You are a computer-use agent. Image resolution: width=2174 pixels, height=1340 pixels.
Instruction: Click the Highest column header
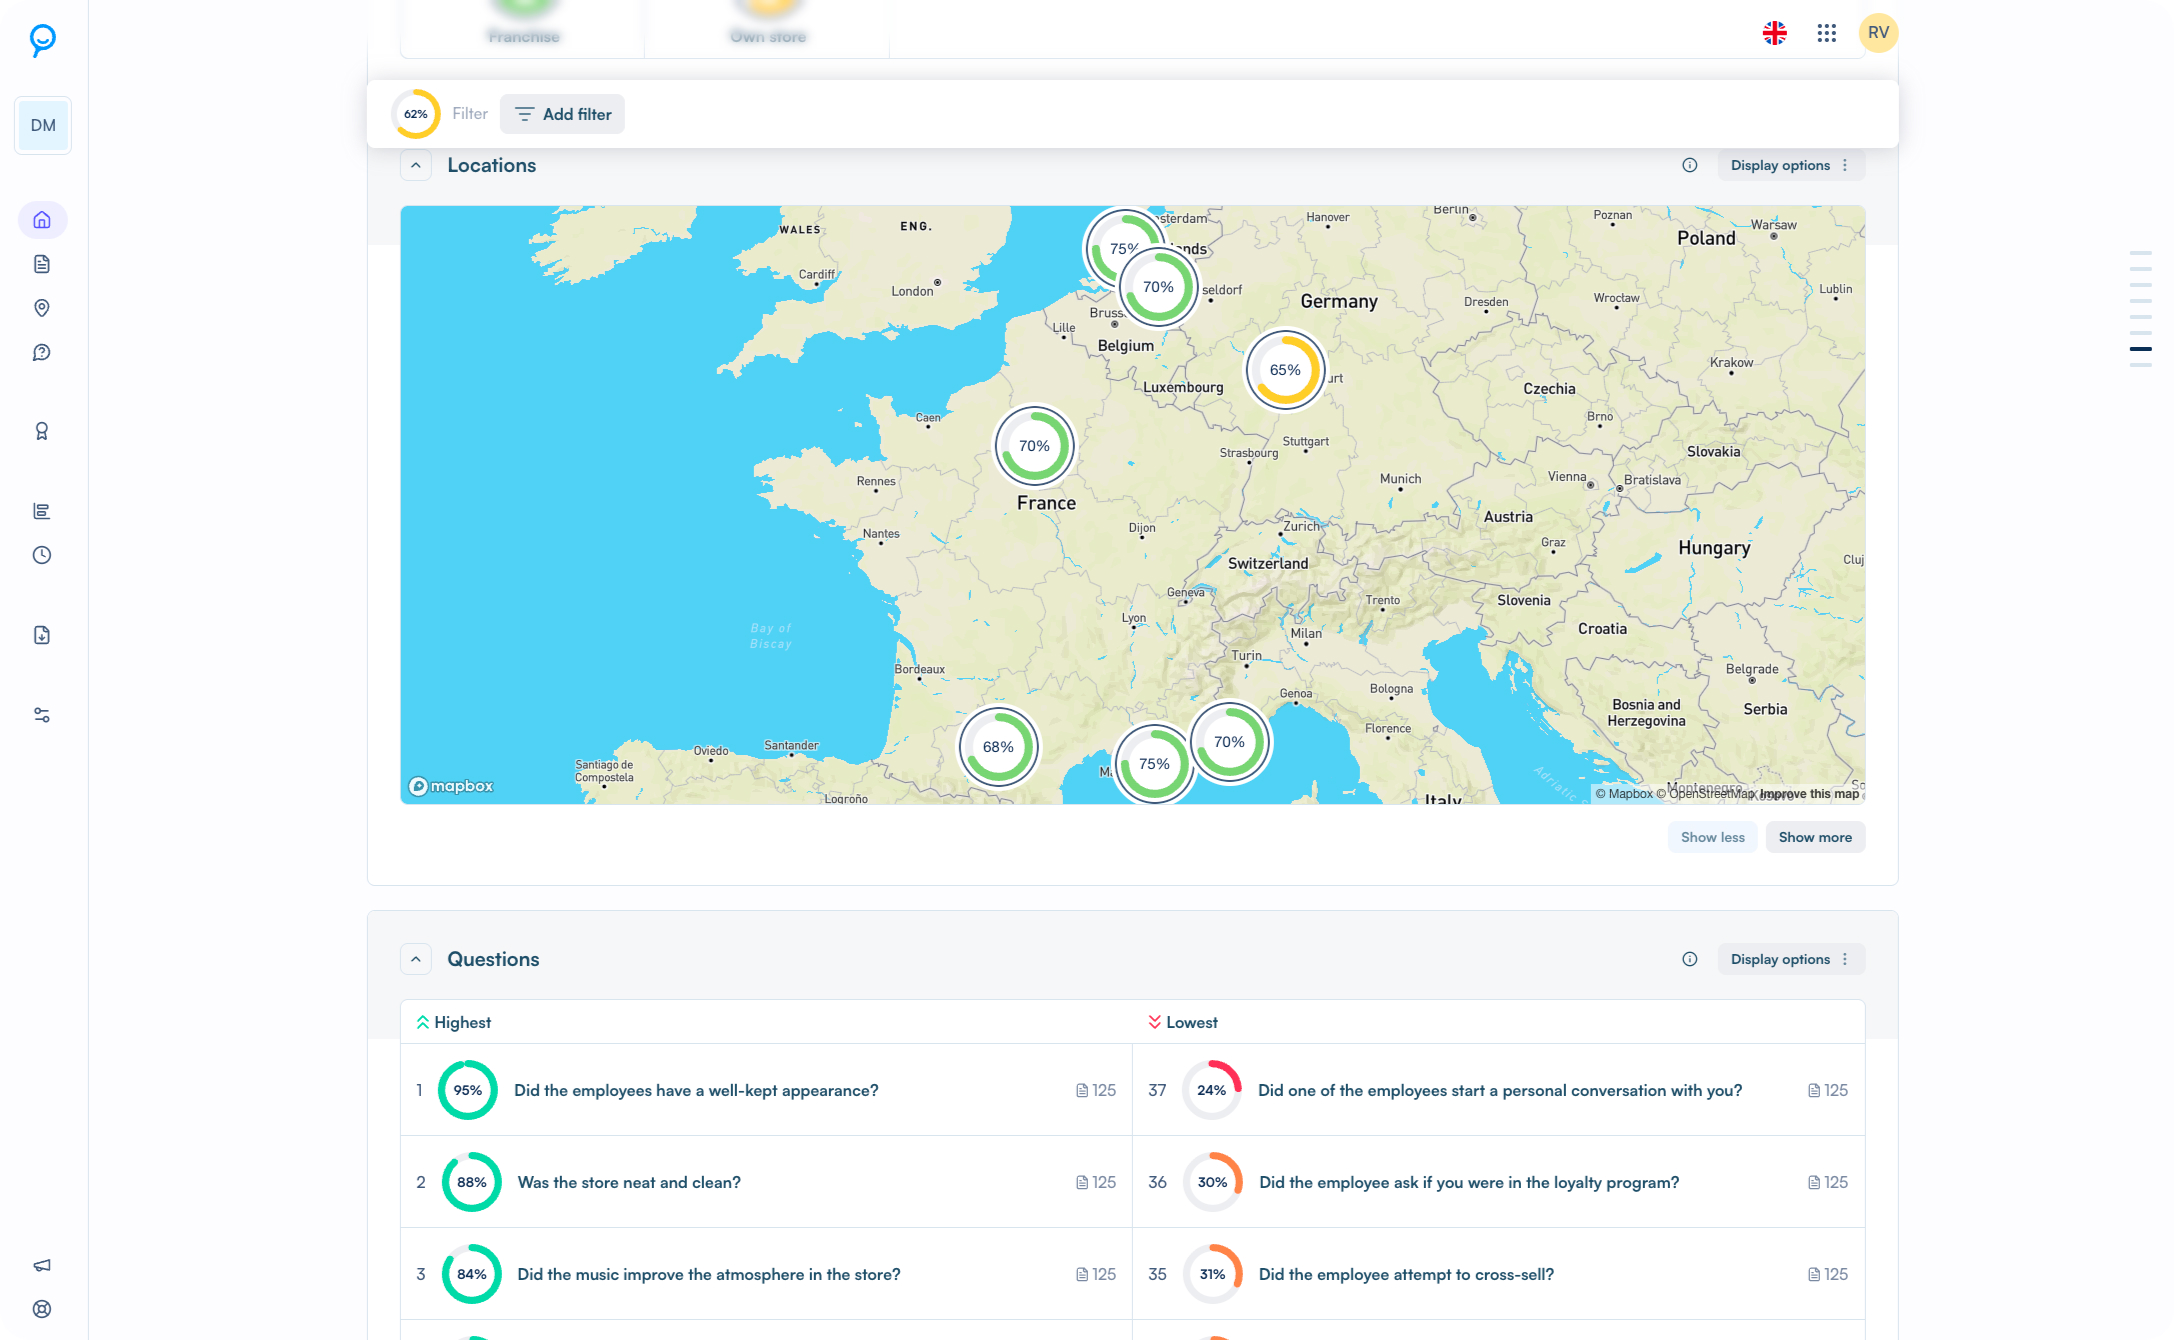click(x=453, y=1022)
